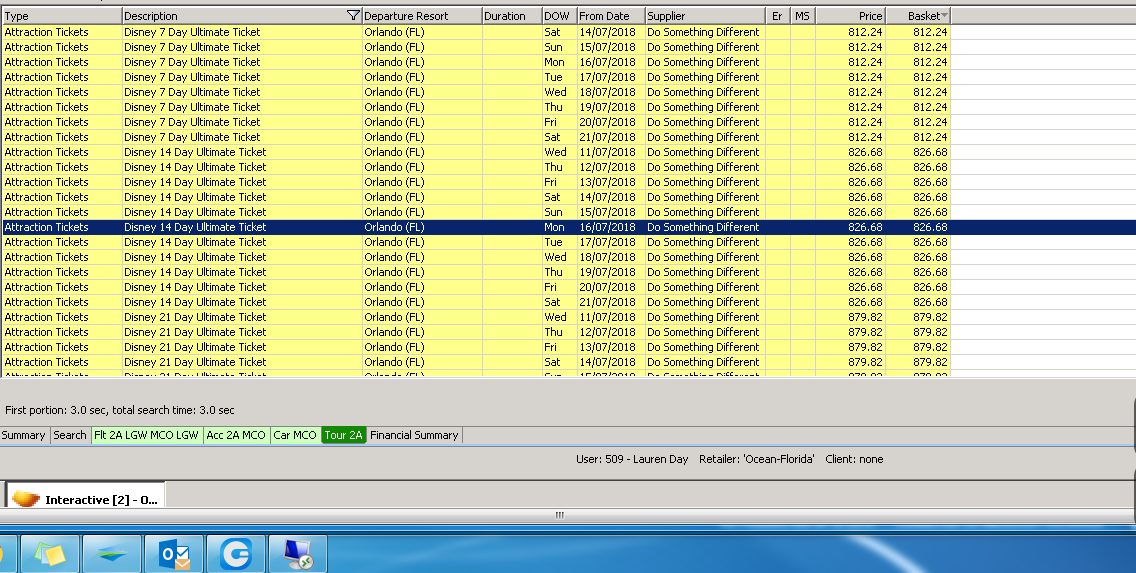The height and width of the screenshot is (573, 1136).
Task: Open the Car MCO tab
Action: coord(295,435)
